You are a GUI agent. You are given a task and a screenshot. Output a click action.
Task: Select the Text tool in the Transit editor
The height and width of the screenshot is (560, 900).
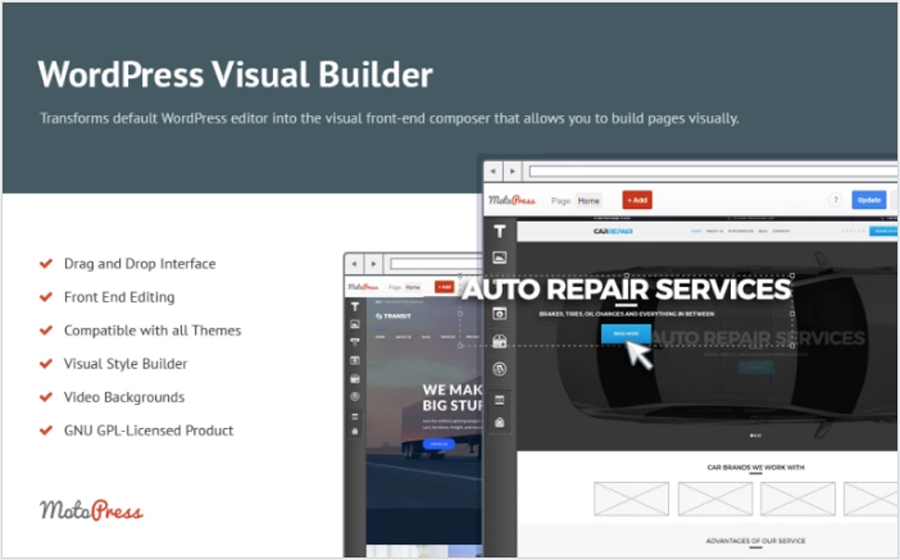(355, 307)
